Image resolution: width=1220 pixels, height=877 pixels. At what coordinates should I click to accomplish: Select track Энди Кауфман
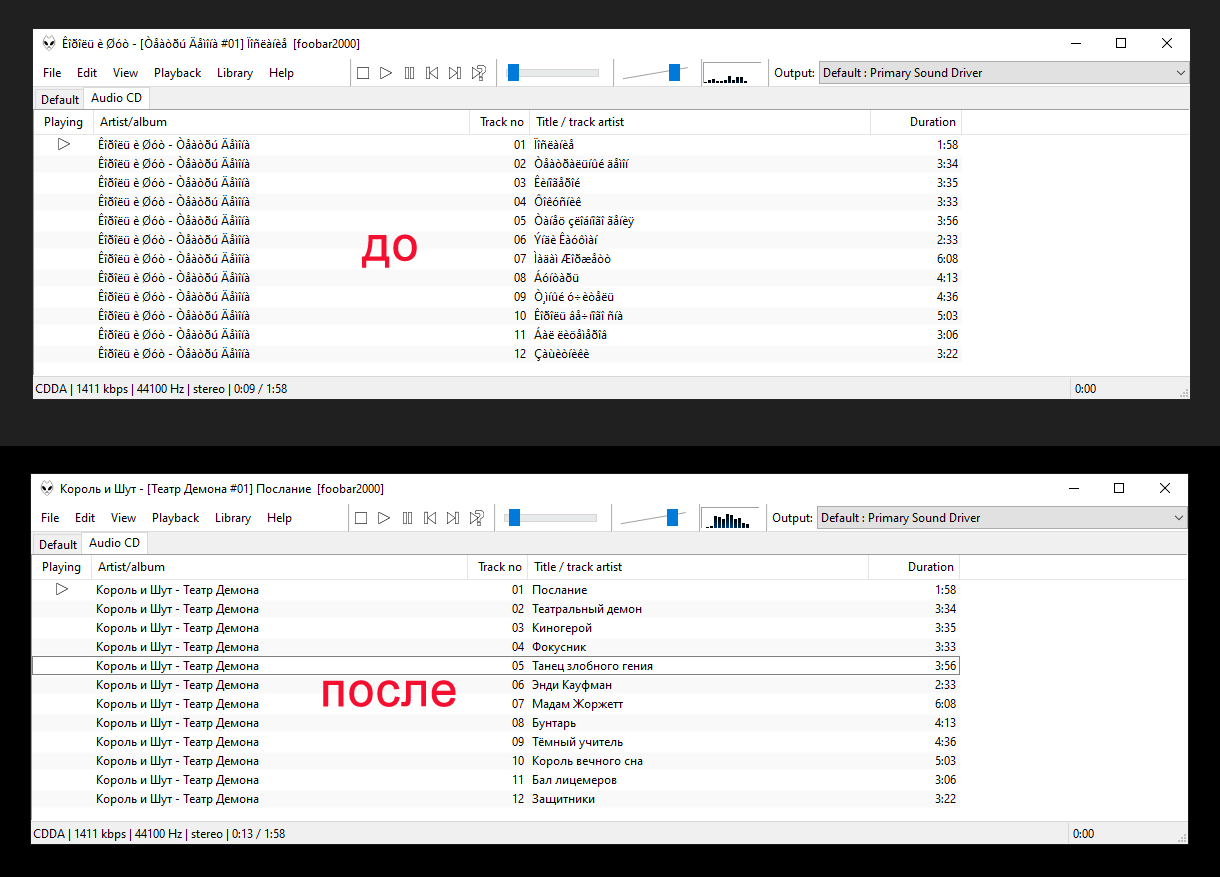click(x=496, y=685)
